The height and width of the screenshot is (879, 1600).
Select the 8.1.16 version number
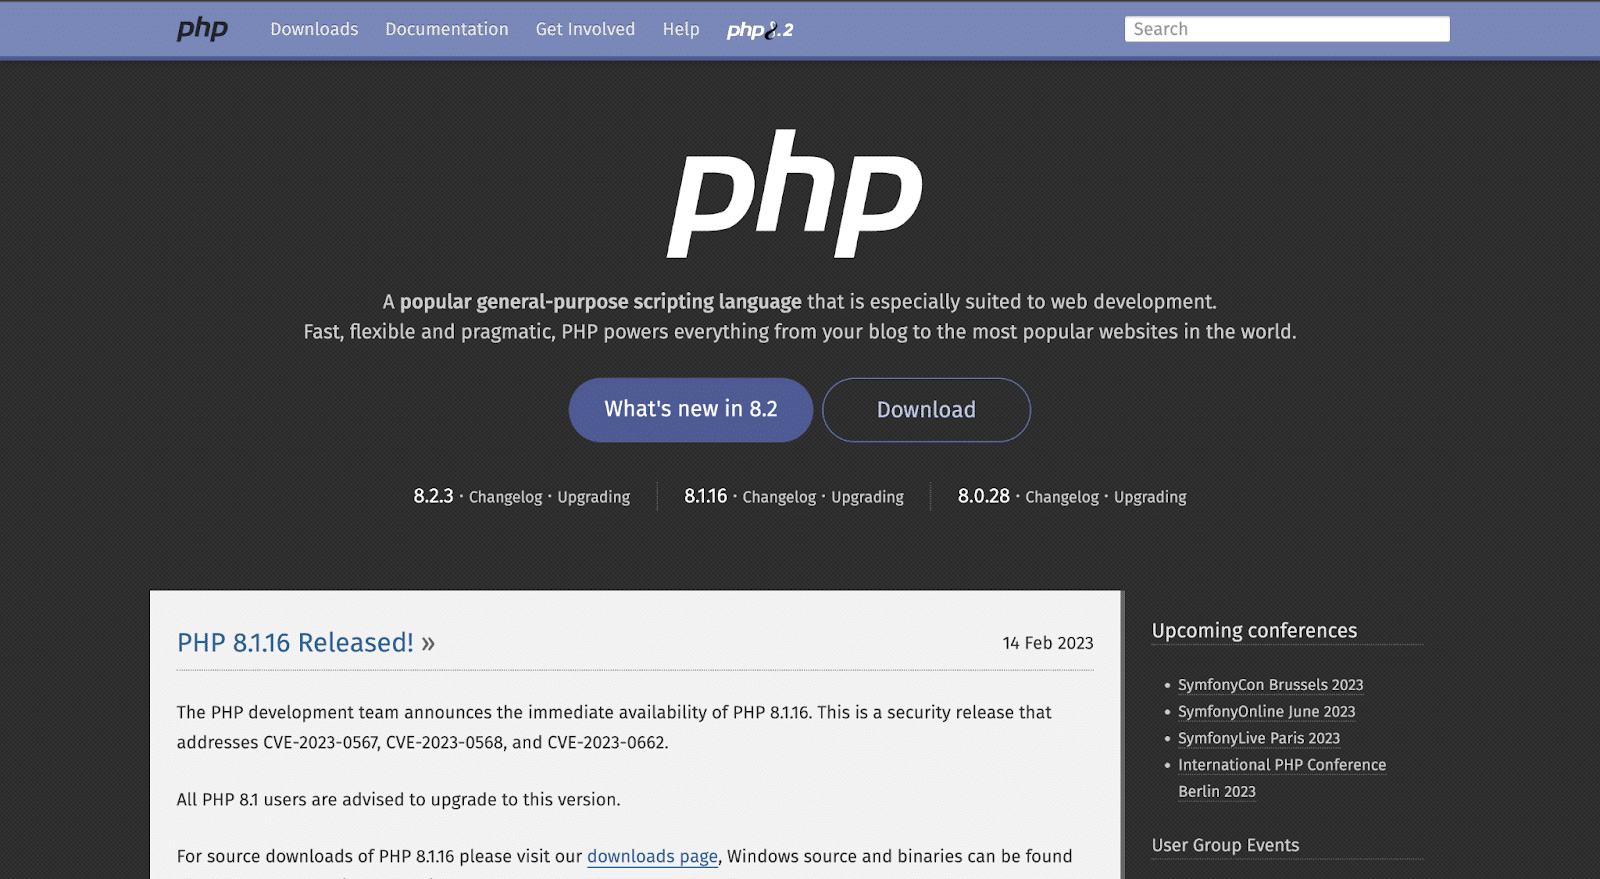[705, 496]
